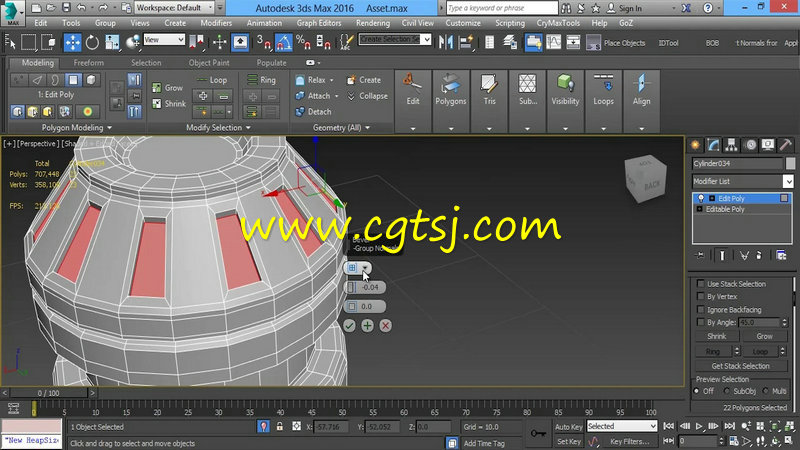Open the Workspace Default dropdown
This screenshot has height=450, width=800.
click(174, 8)
